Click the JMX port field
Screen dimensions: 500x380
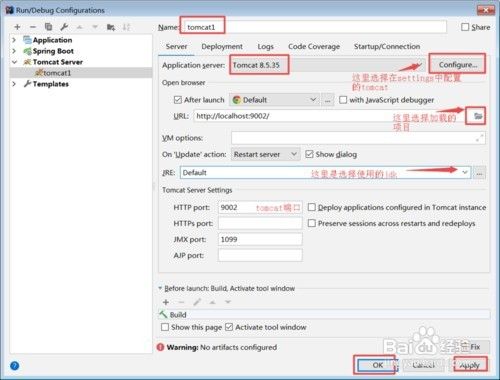pos(260,239)
